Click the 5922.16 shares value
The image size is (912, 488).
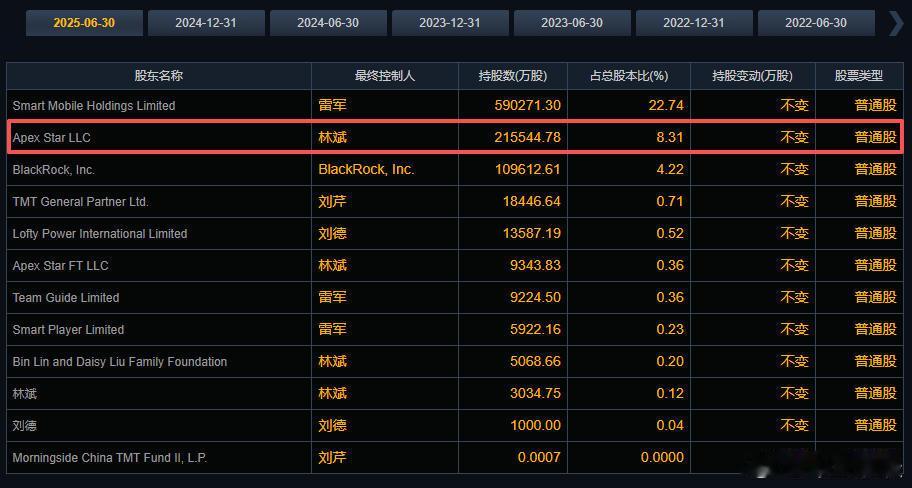[536, 329]
